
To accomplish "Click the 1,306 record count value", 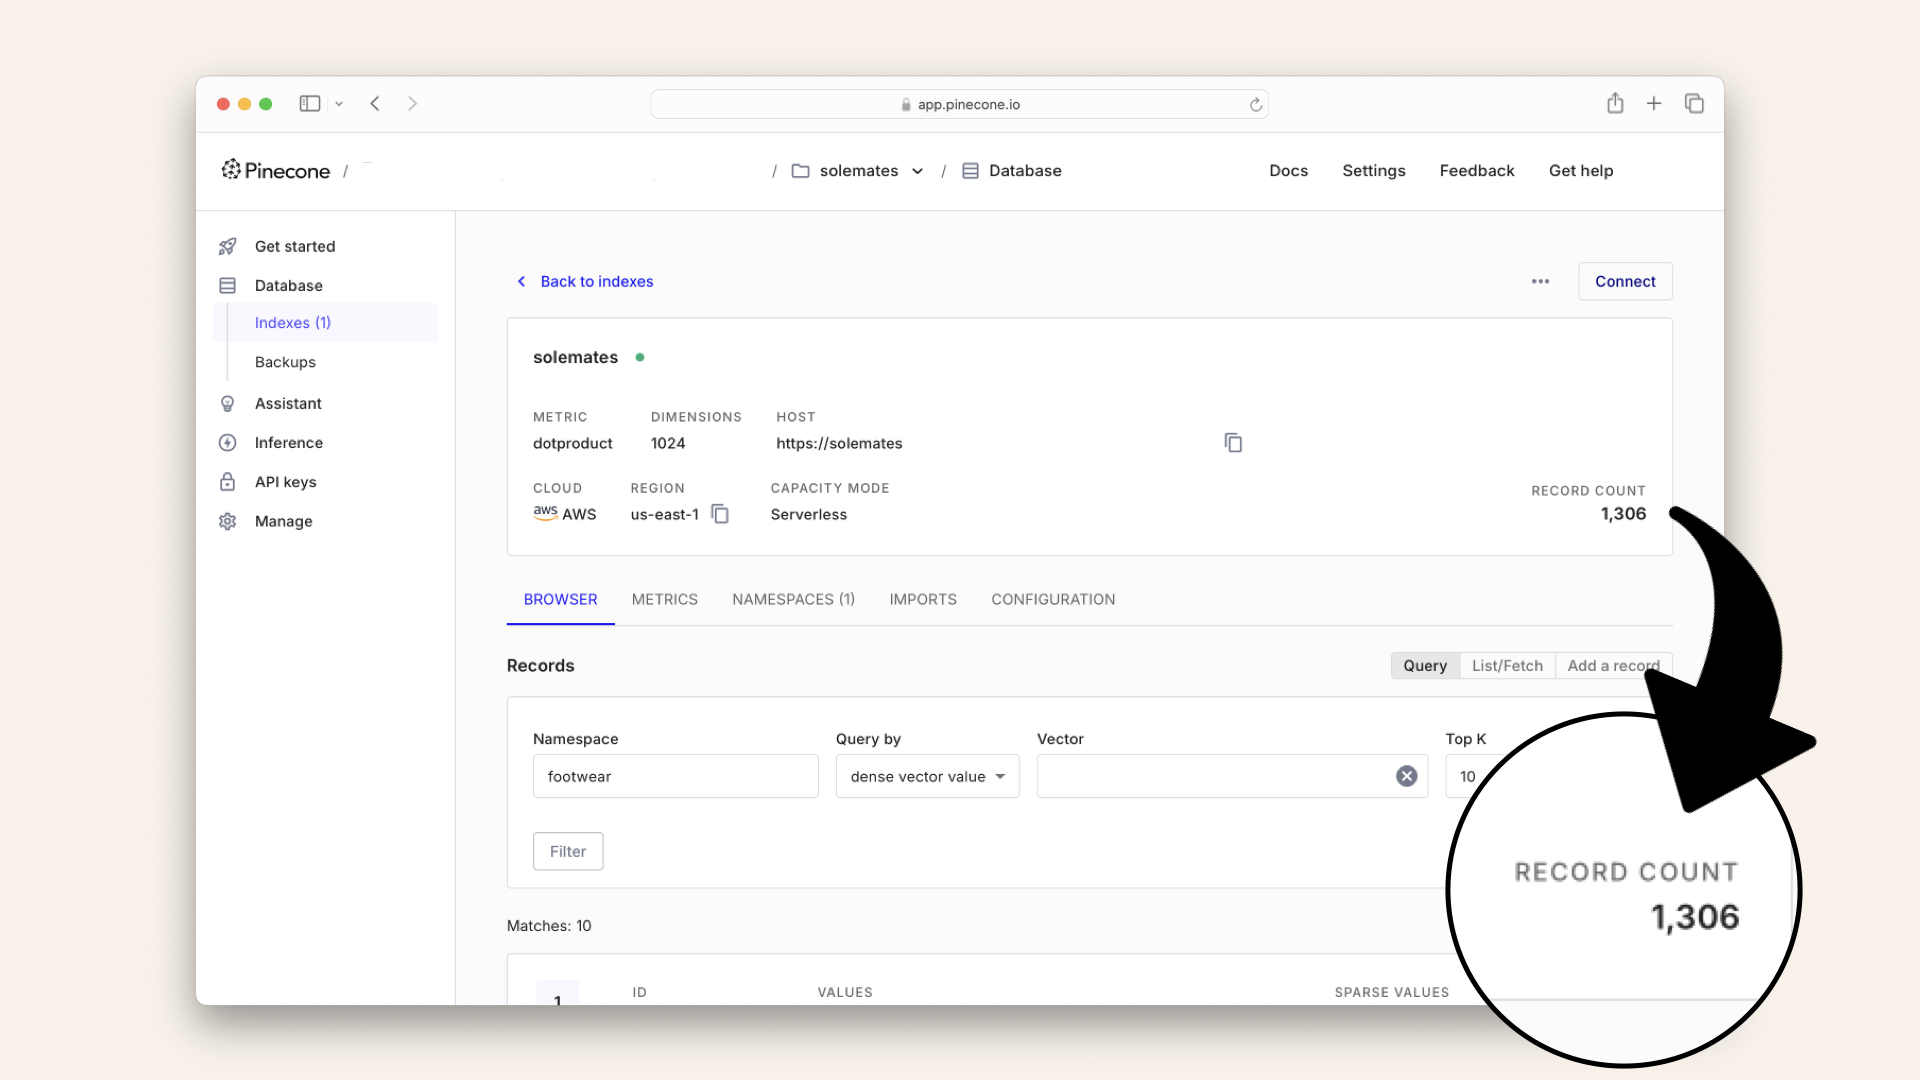I will pos(1623,514).
